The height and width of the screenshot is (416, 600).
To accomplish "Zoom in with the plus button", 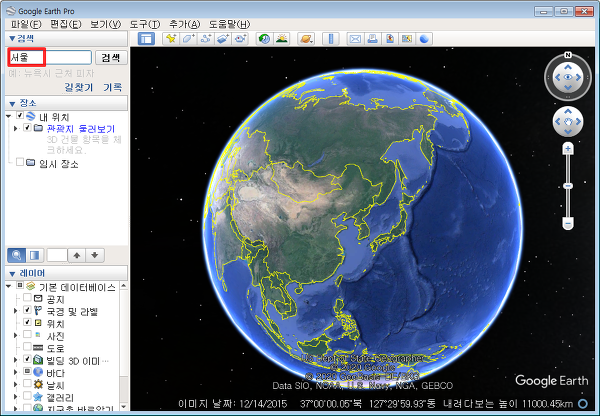I will point(568,148).
